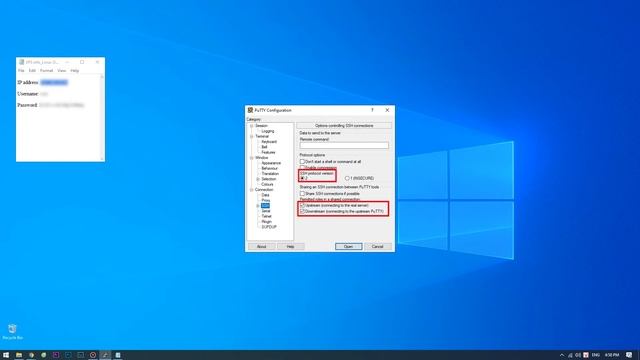Image resolution: width=640 pixels, height=360 pixels.
Task: Select Telnet under Connection
Action: coord(266,216)
